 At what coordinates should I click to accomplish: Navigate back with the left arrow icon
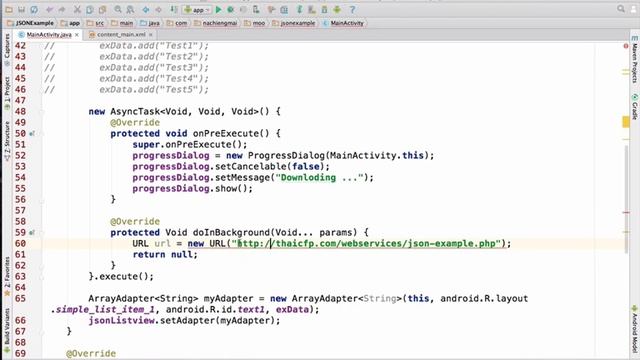point(146,9)
